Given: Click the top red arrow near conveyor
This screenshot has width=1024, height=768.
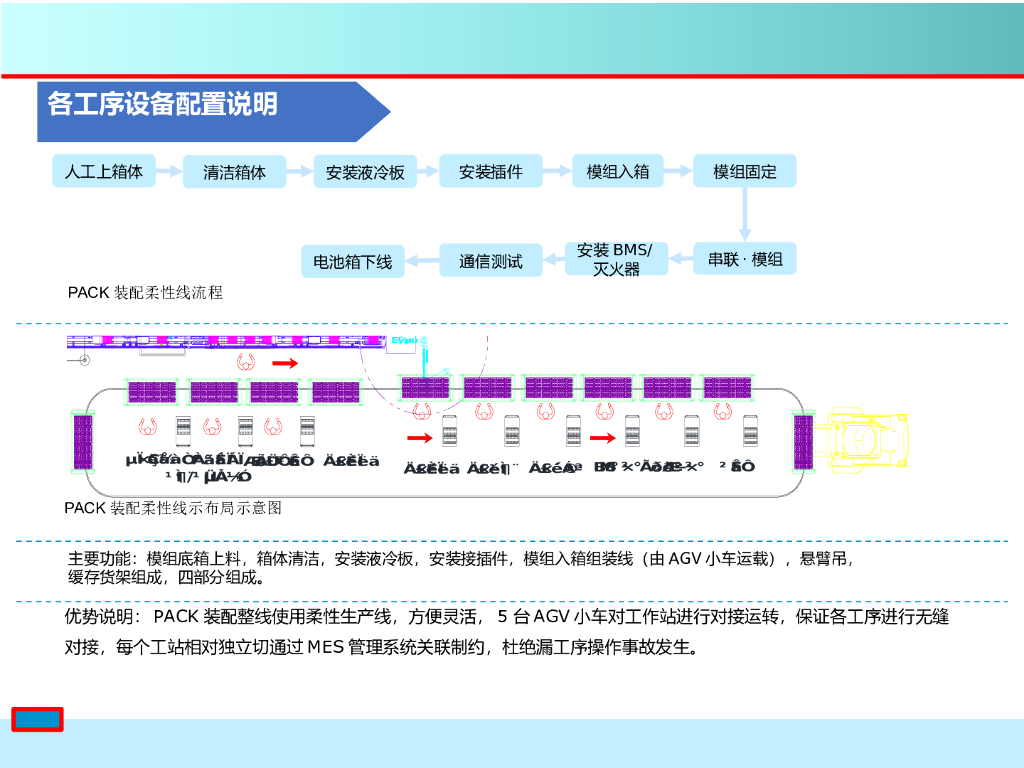Looking at the screenshot, I should coord(285,363).
